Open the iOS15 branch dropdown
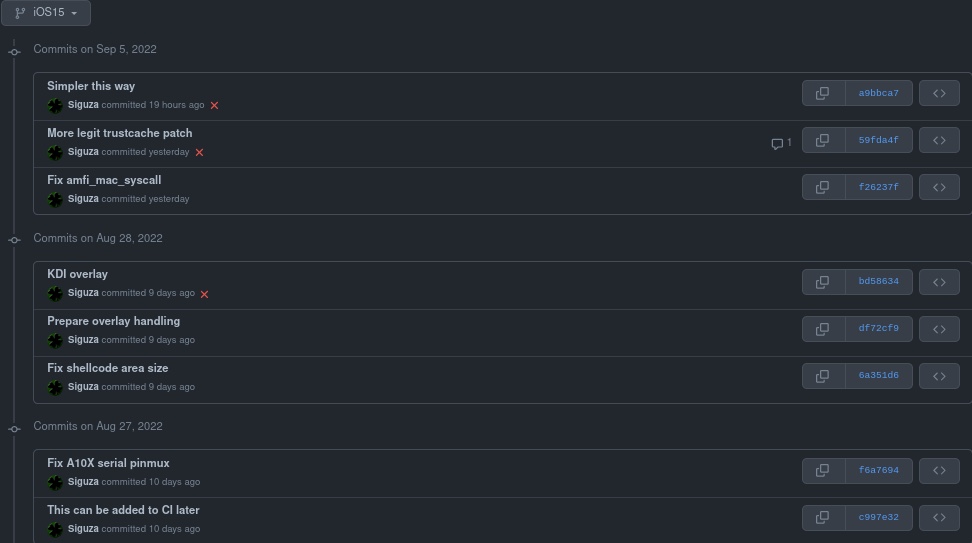 click(x=46, y=12)
